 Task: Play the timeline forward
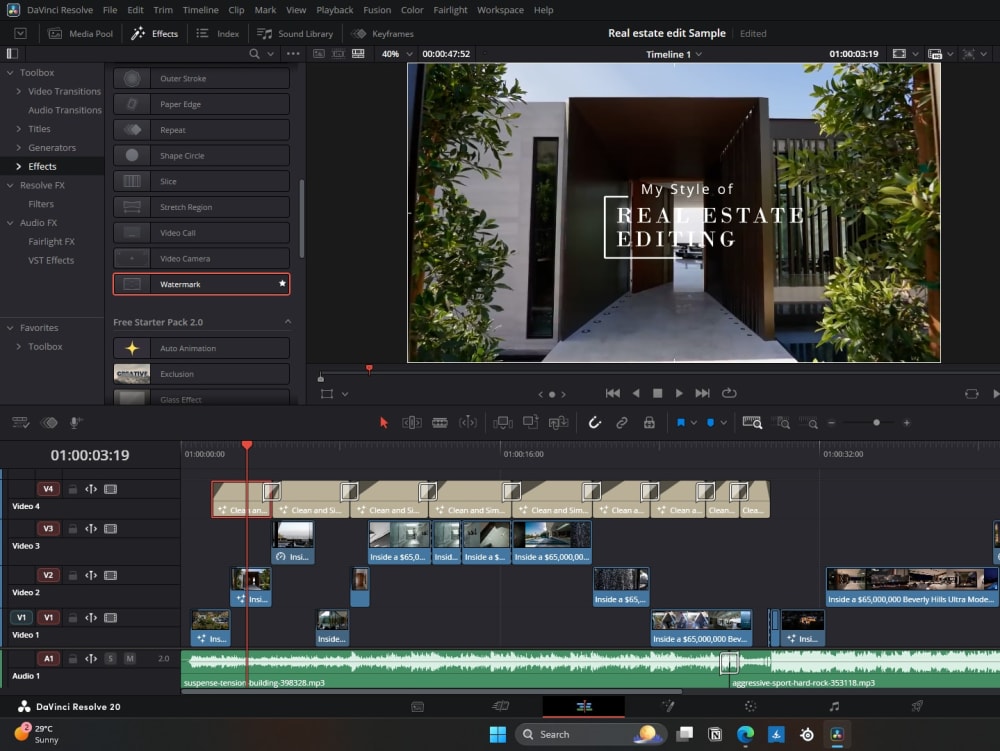(x=679, y=393)
